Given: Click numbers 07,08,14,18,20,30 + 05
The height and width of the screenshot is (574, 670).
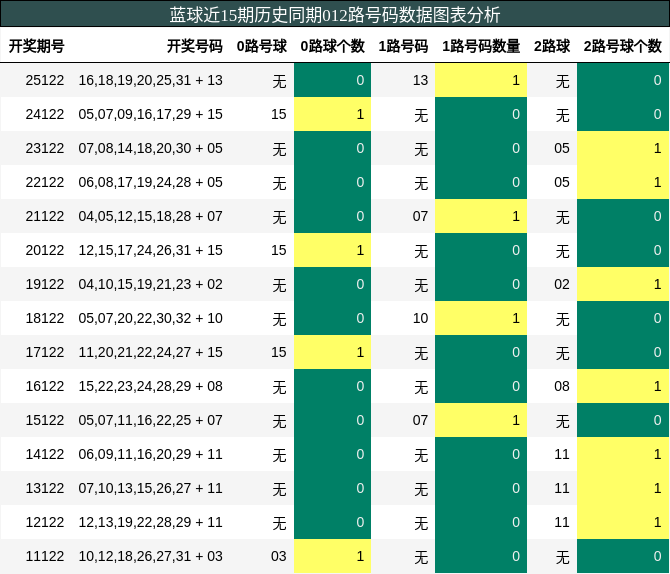Looking at the screenshot, I should (x=150, y=148).
